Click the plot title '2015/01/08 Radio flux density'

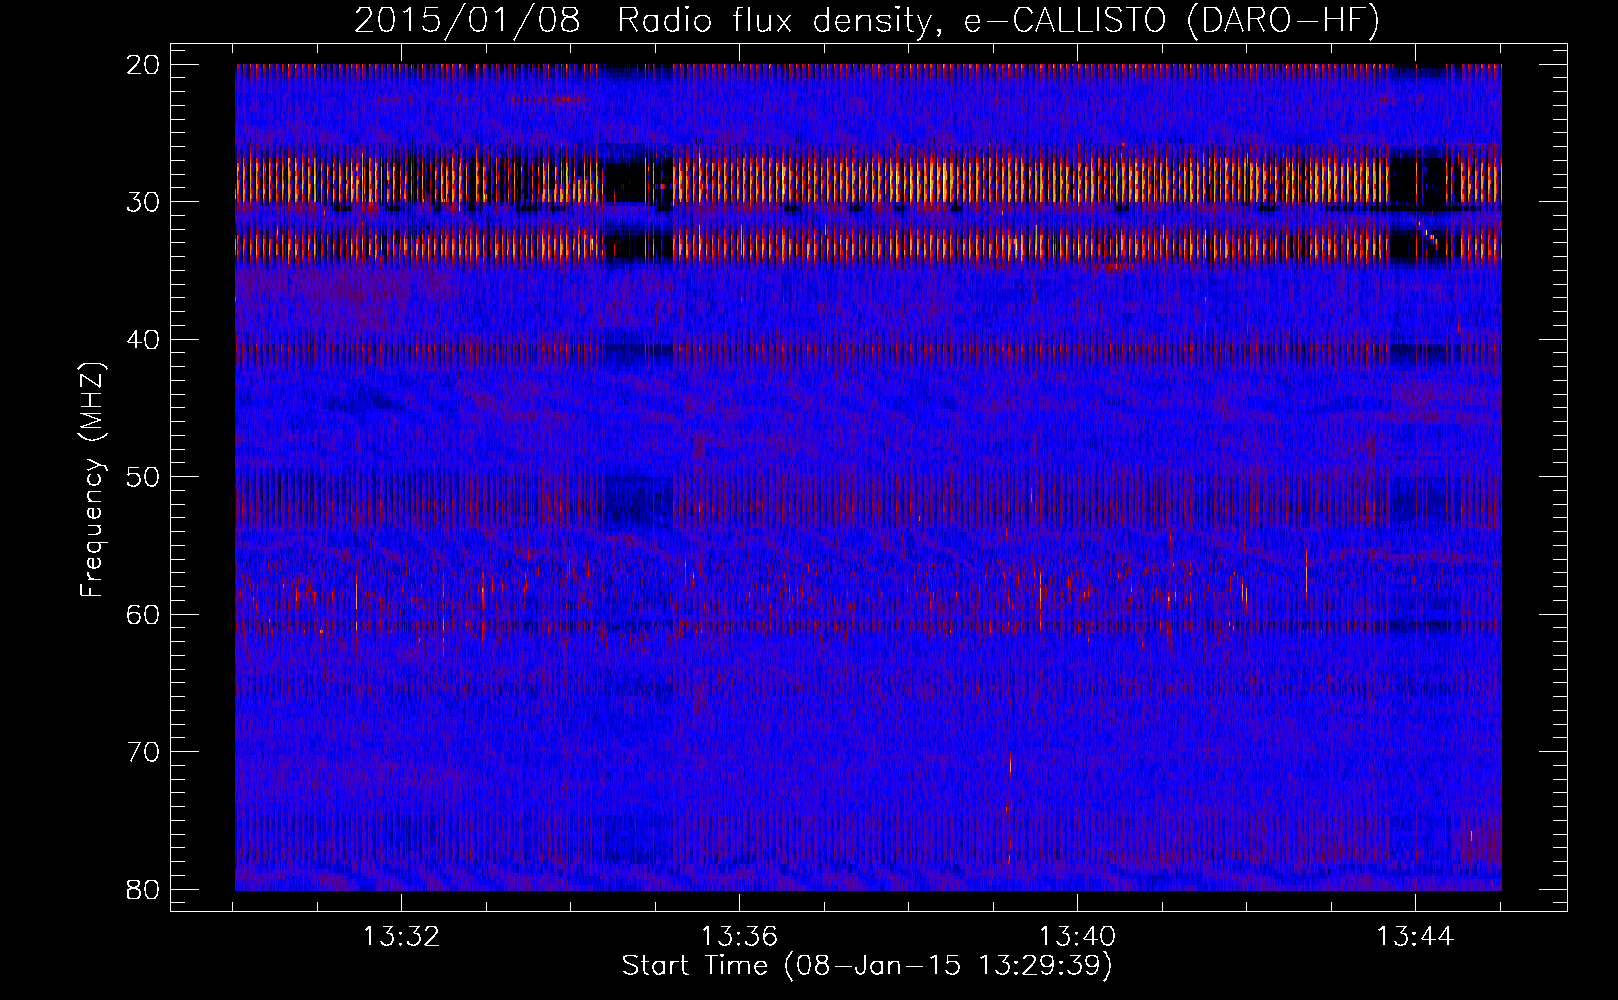(647, 21)
